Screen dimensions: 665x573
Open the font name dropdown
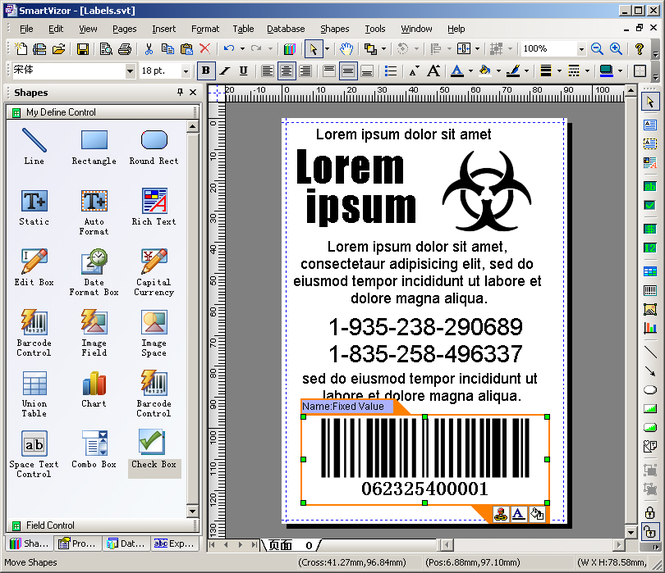(130, 71)
